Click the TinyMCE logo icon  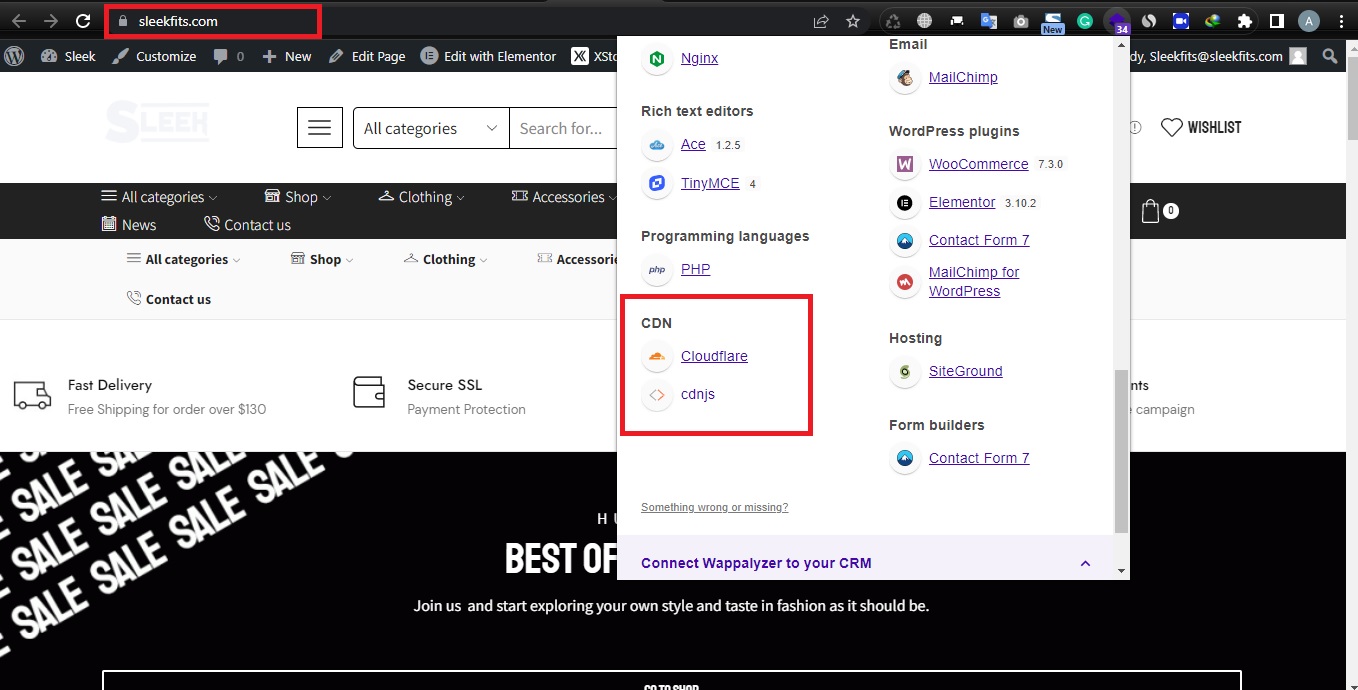[x=657, y=183]
